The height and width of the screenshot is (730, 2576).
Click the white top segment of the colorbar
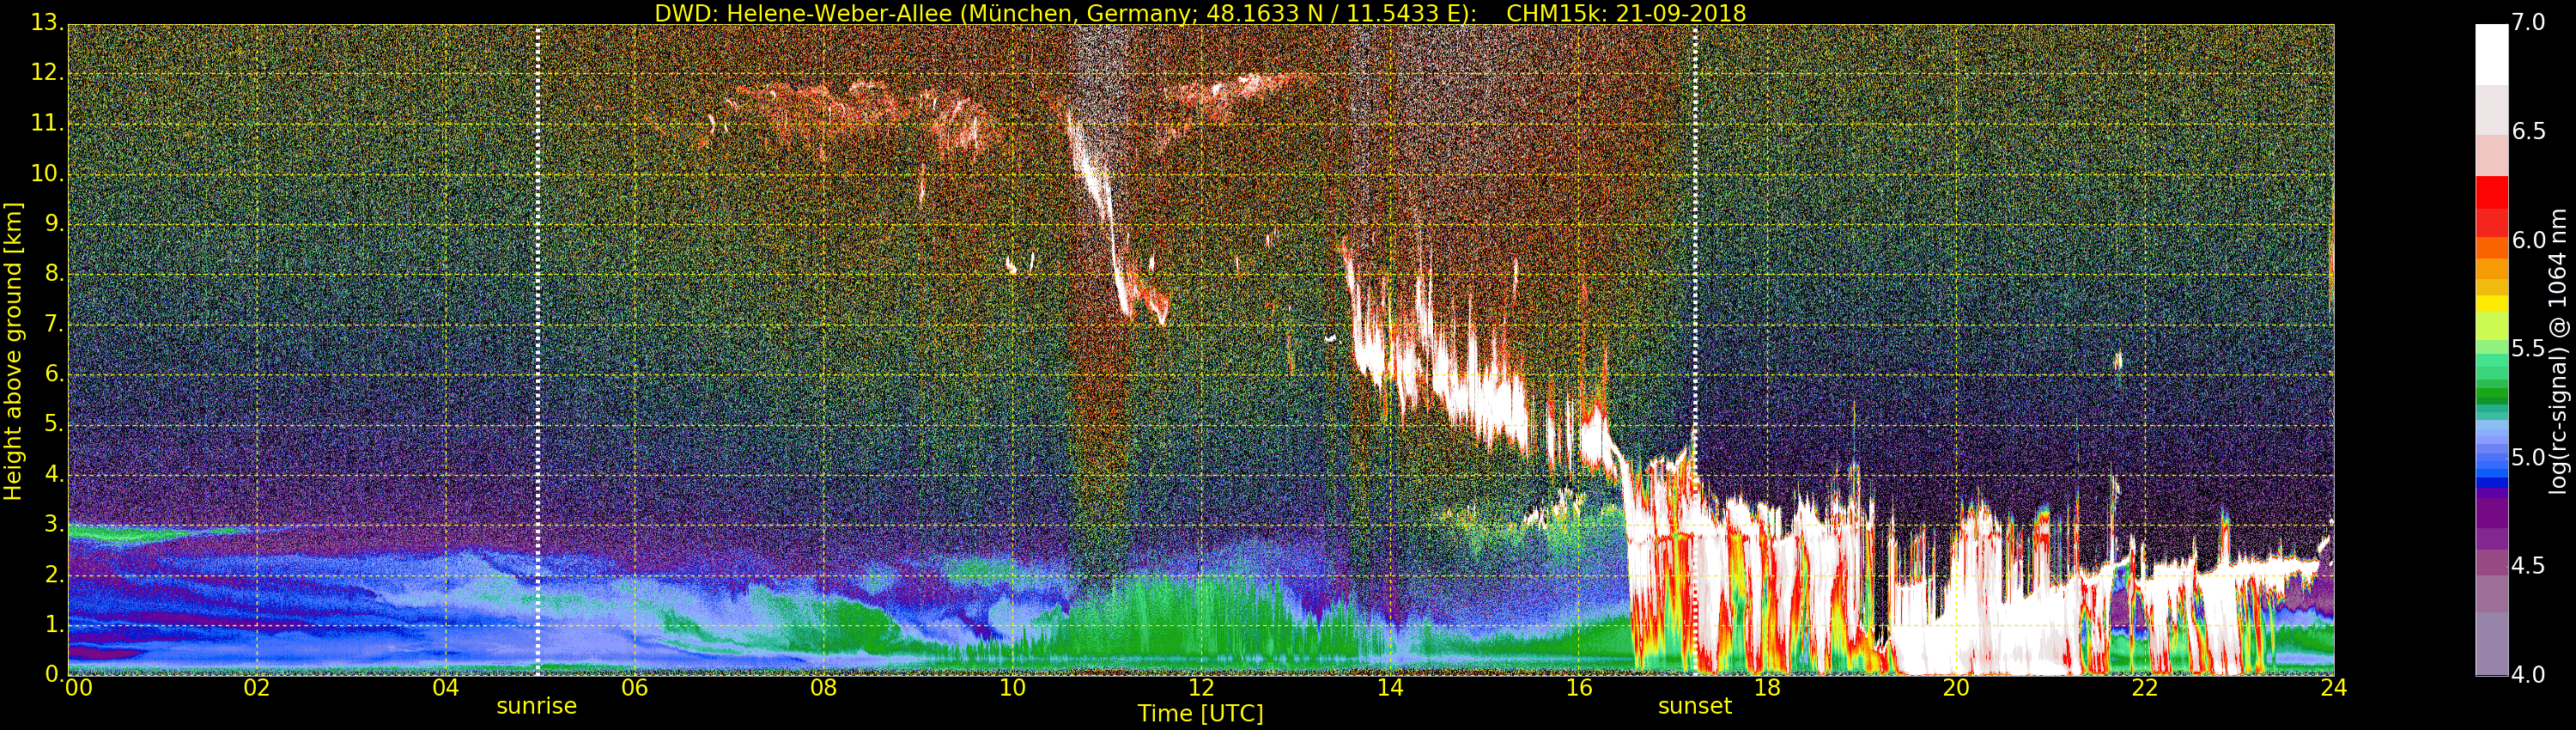click(2491, 55)
